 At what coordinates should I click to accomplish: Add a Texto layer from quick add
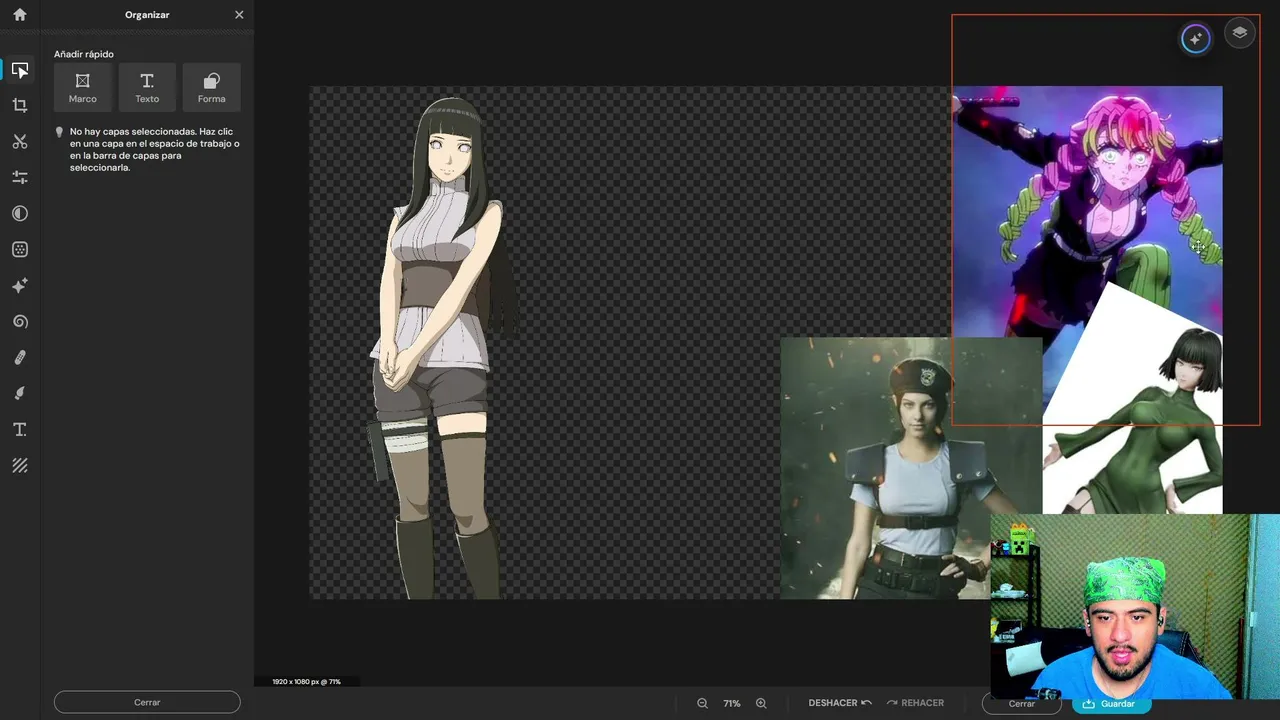point(147,87)
